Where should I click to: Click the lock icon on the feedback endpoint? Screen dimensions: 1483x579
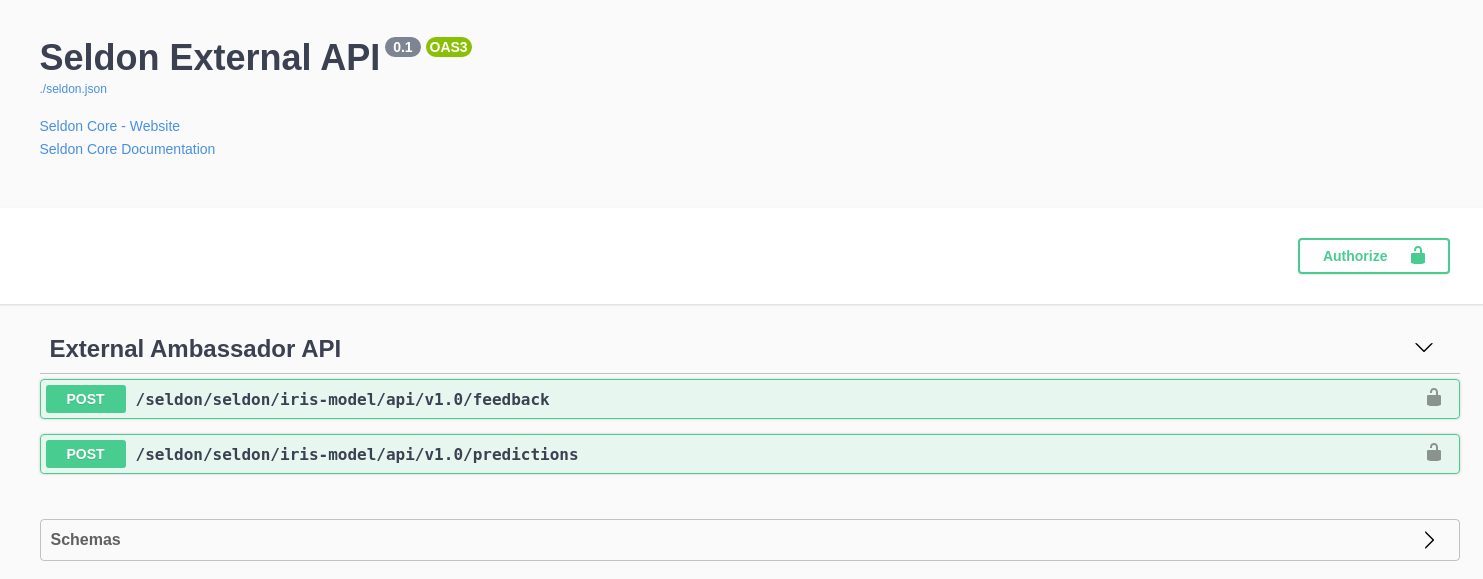click(x=1433, y=398)
